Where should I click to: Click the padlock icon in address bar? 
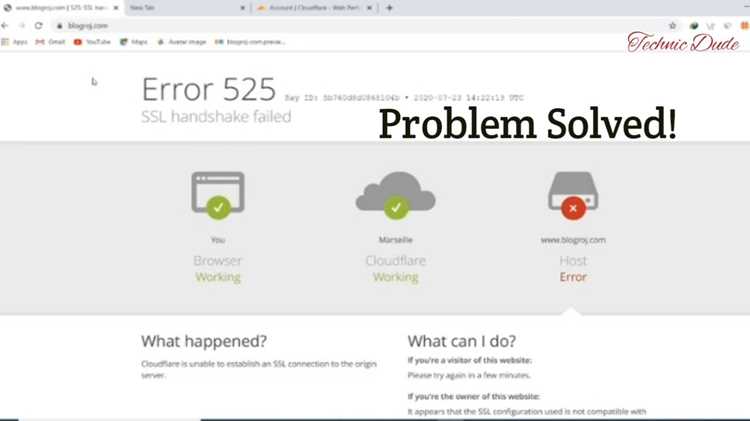point(59,26)
